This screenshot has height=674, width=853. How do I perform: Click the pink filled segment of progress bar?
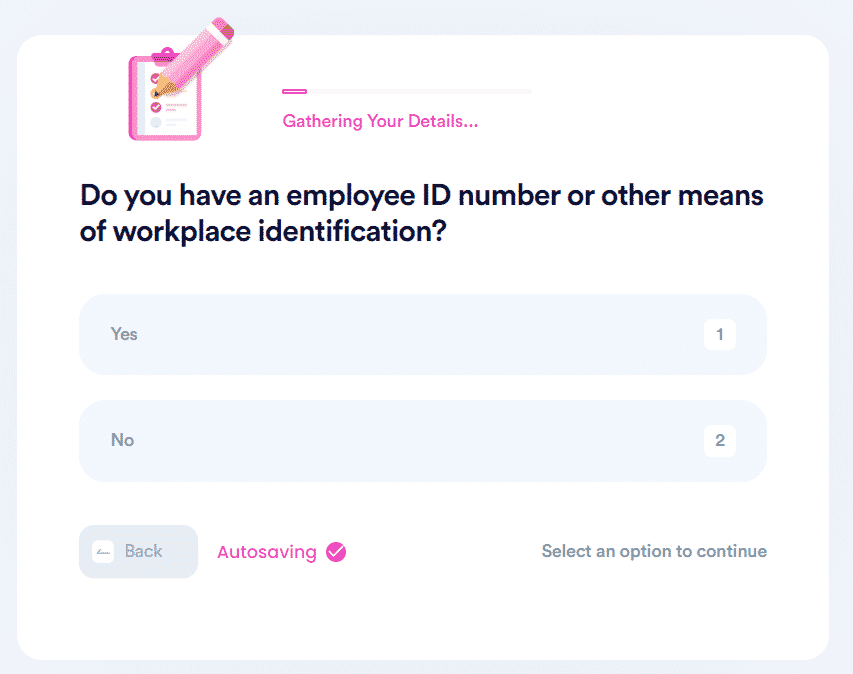click(294, 91)
